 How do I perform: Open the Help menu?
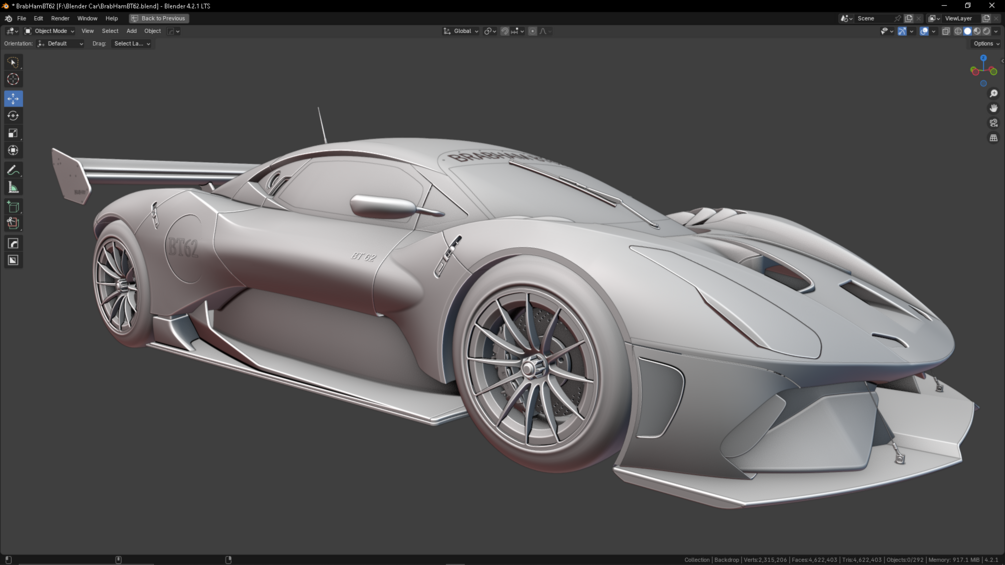112,19
